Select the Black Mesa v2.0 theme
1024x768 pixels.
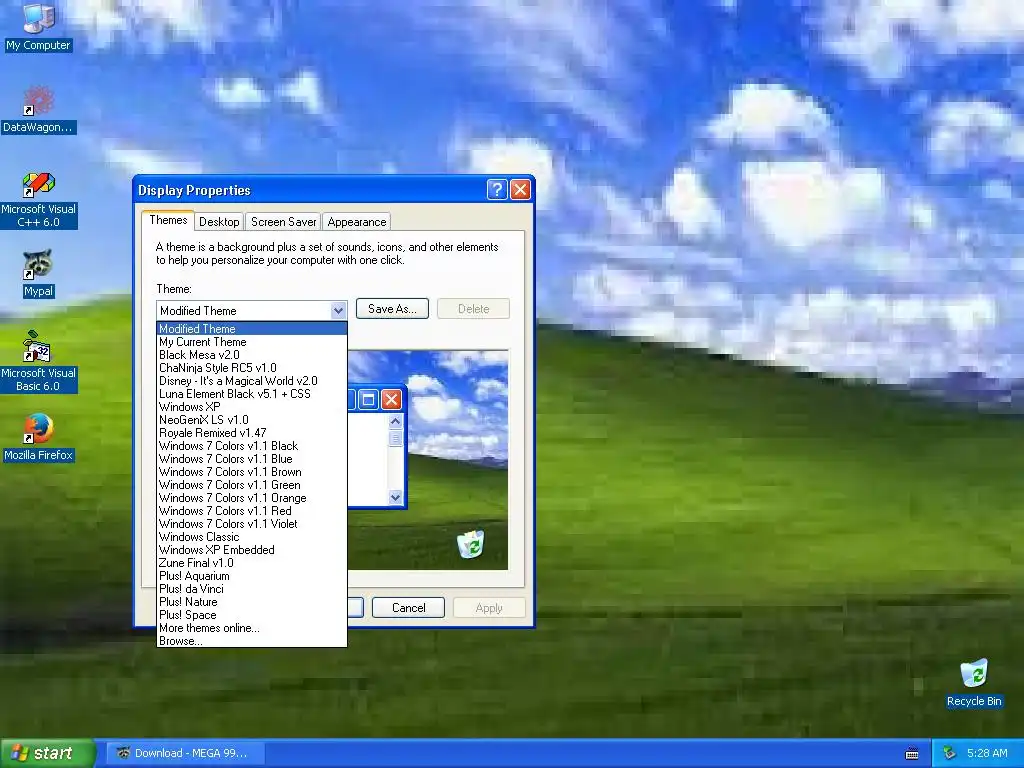pyautogui.click(x=251, y=355)
